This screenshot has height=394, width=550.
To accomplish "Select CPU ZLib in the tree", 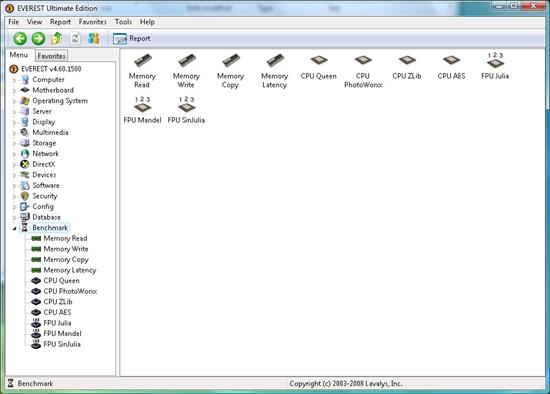I will [x=58, y=302].
